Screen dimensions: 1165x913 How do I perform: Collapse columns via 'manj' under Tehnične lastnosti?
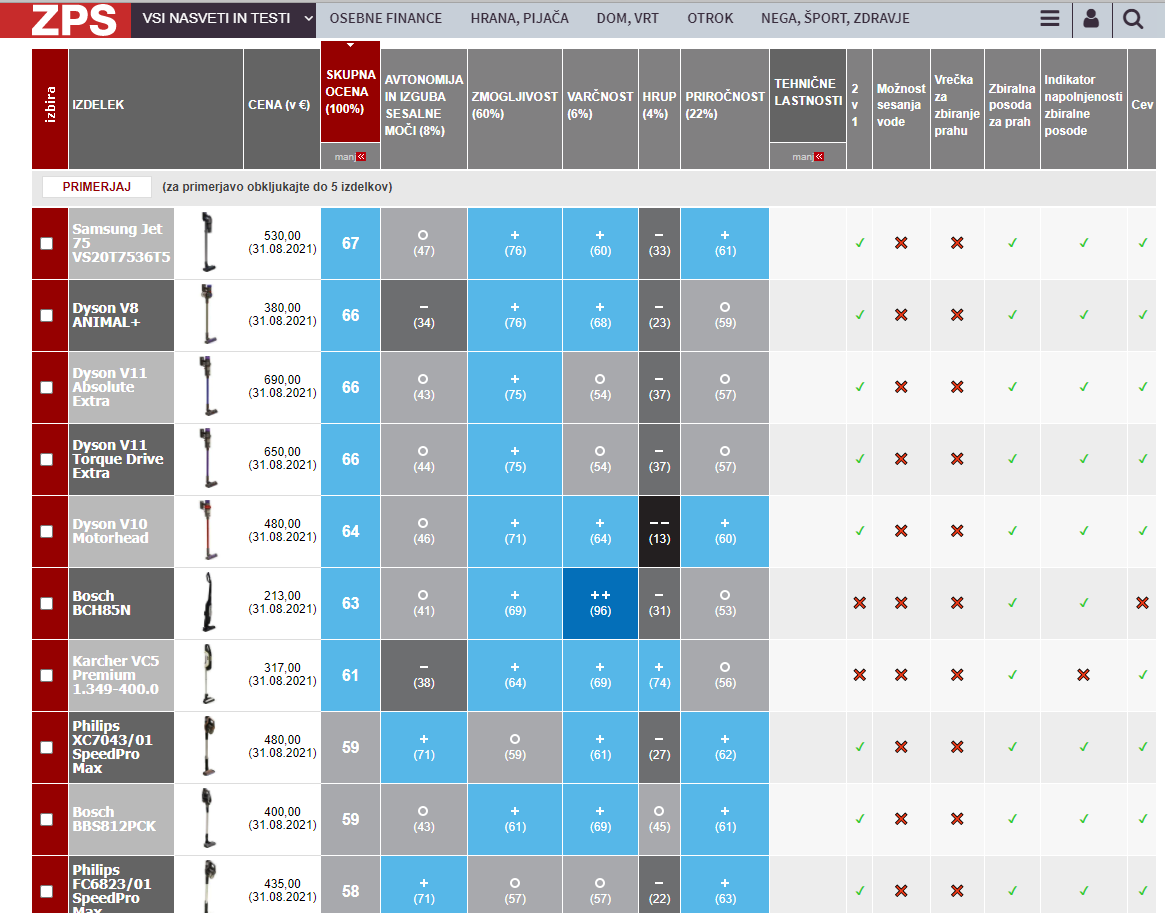pyautogui.click(x=808, y=157)
